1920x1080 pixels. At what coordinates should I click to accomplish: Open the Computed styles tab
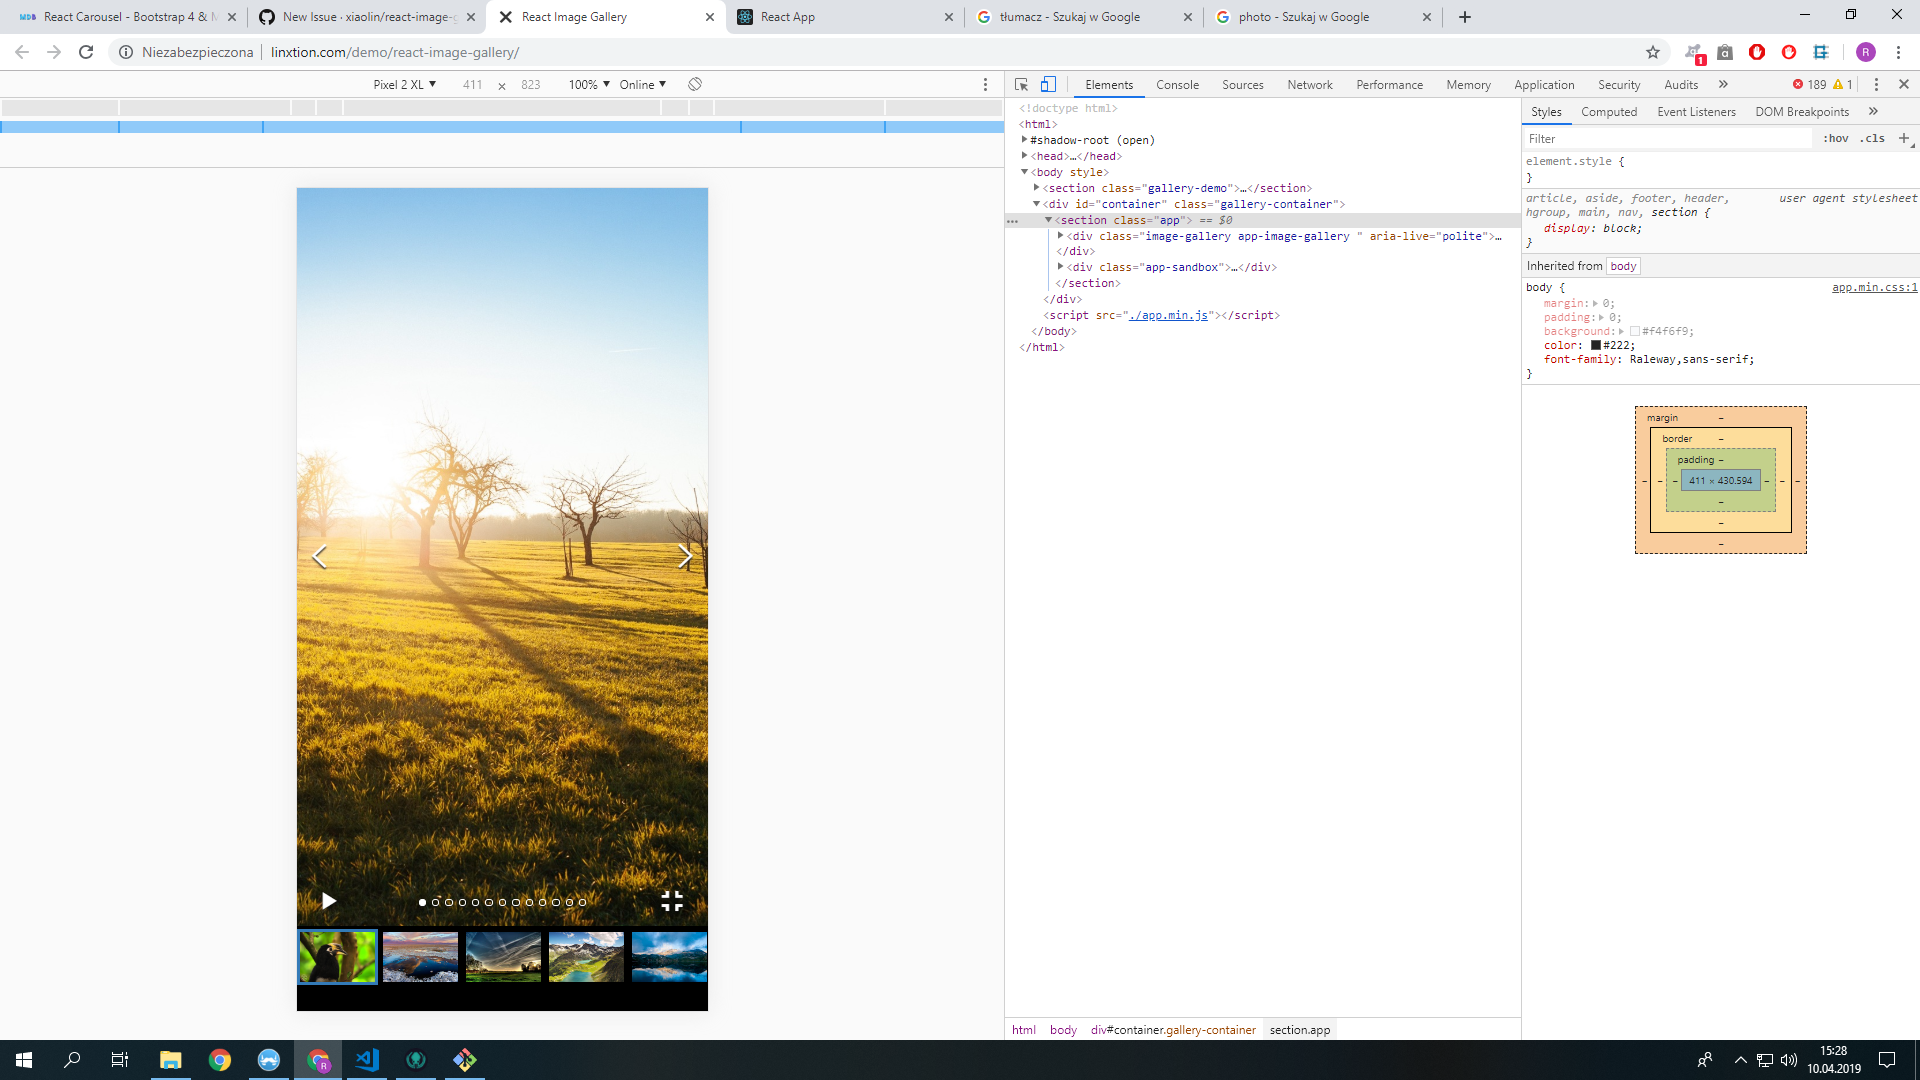pyautogui.click(x=1609, y=111)
